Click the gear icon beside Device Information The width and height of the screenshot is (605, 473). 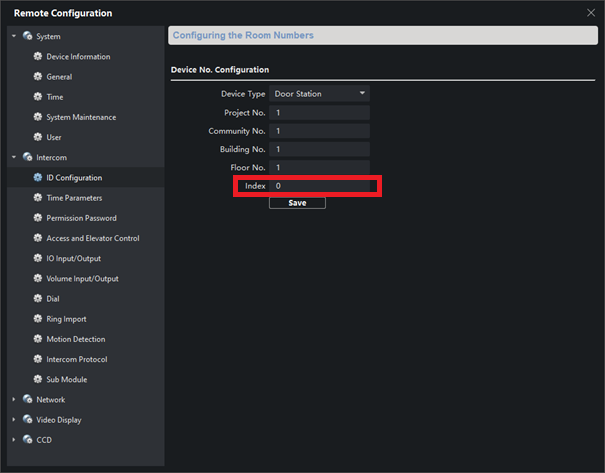coord(38,57)
